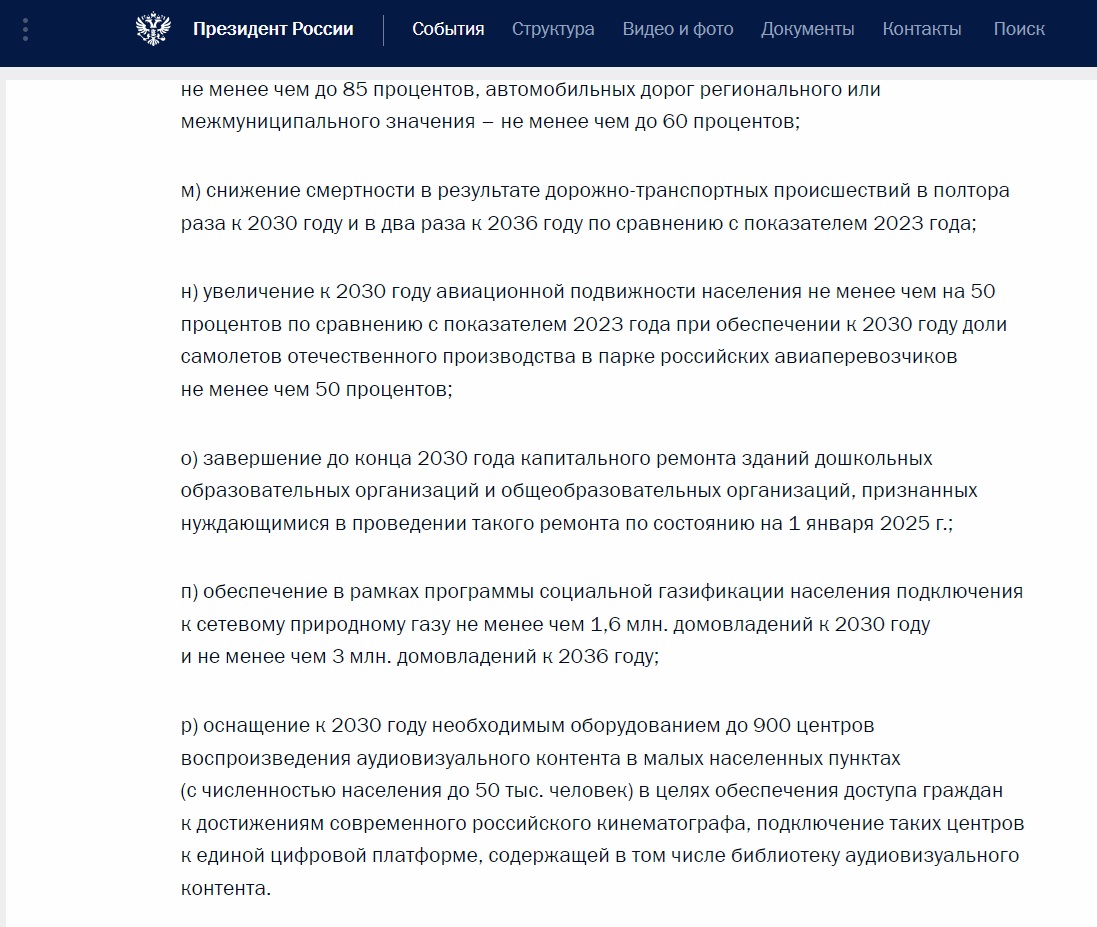The height and width of the screenshot is (927, 1097).
Task: Open the three-dot menu in top-left corner
Action: click(25, 28)
